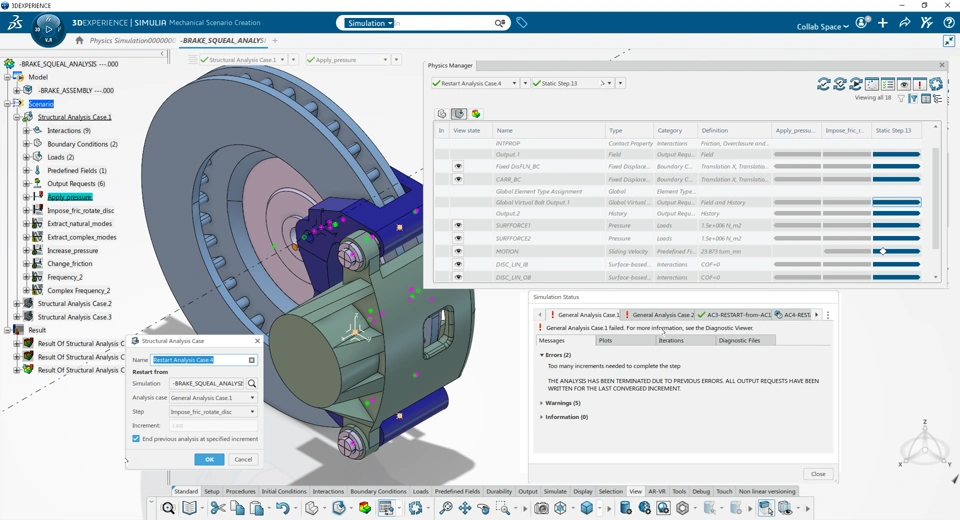960x520 pixels.
Task: Click the home icon in tab bar
Action: (79, 40)
